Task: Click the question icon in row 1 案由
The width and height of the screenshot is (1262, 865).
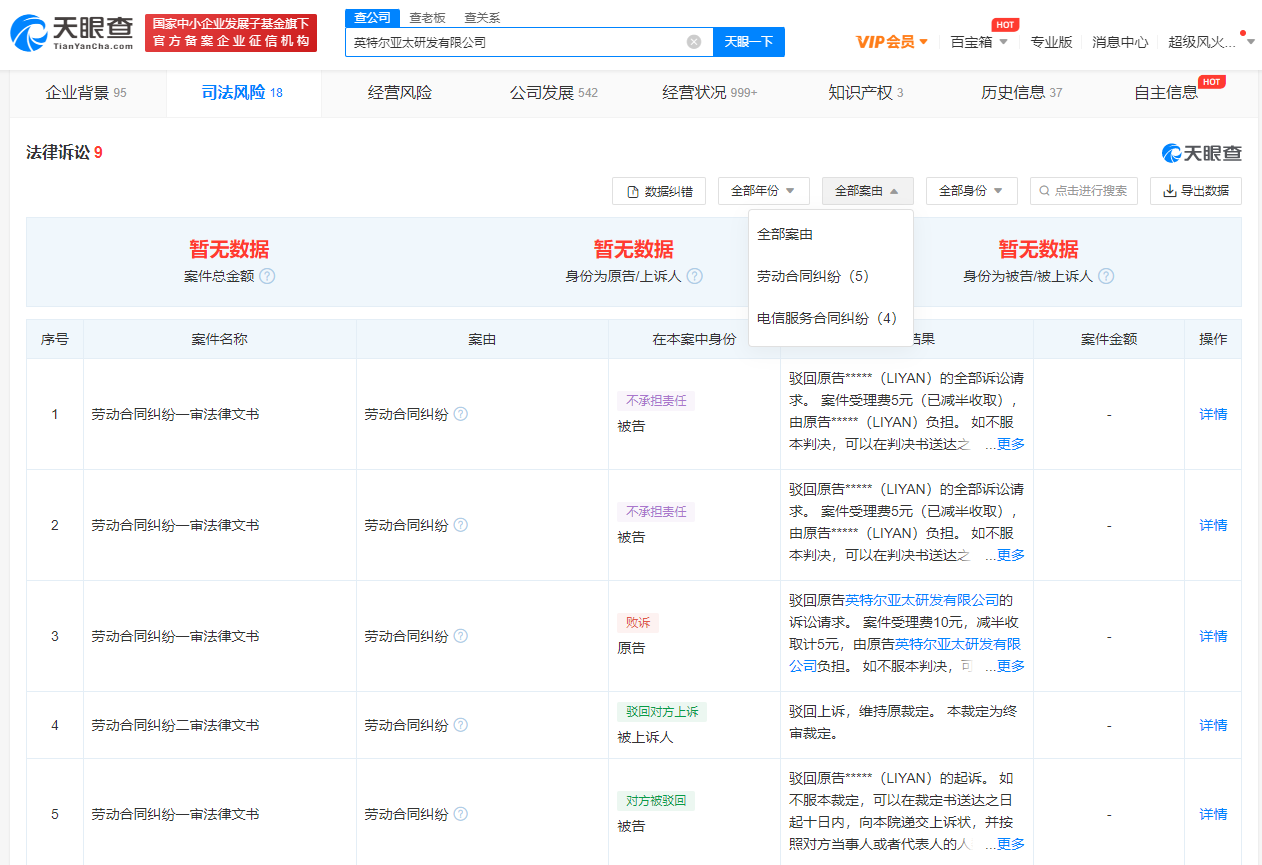Action: pos(461,414)
